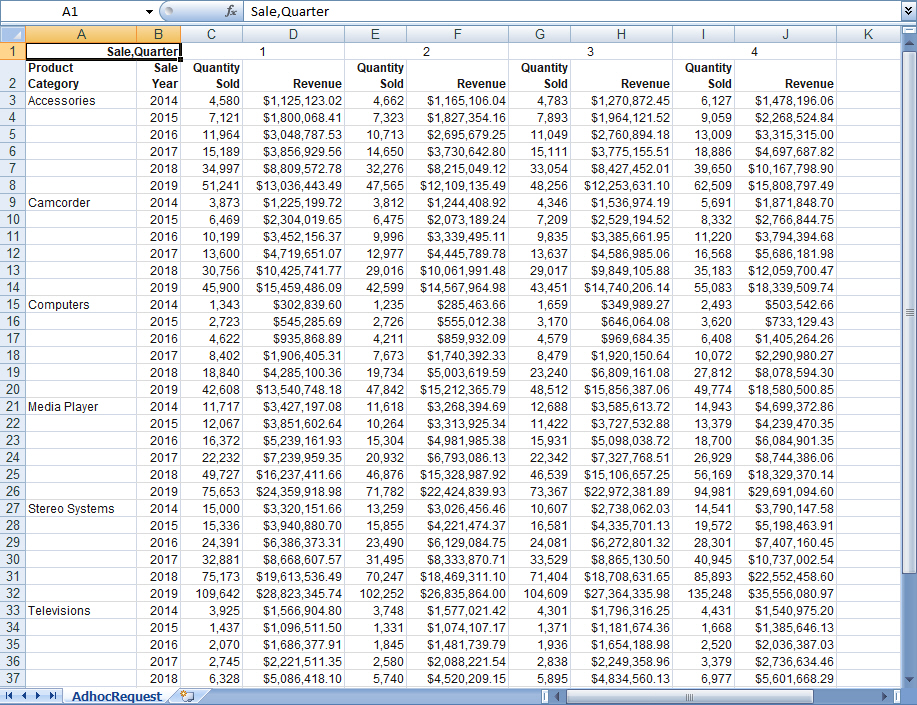Expand the formula bar

click(908, 11)
